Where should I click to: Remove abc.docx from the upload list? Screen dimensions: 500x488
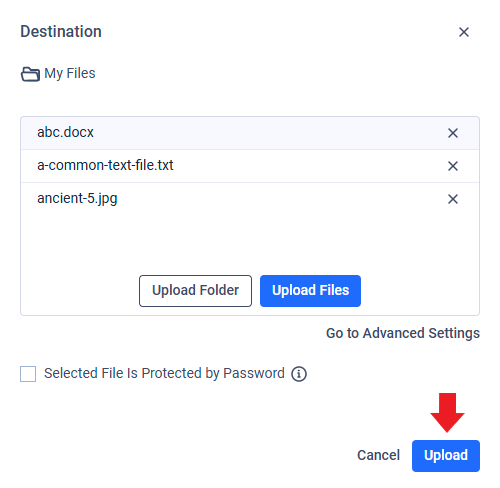point(453,133)
